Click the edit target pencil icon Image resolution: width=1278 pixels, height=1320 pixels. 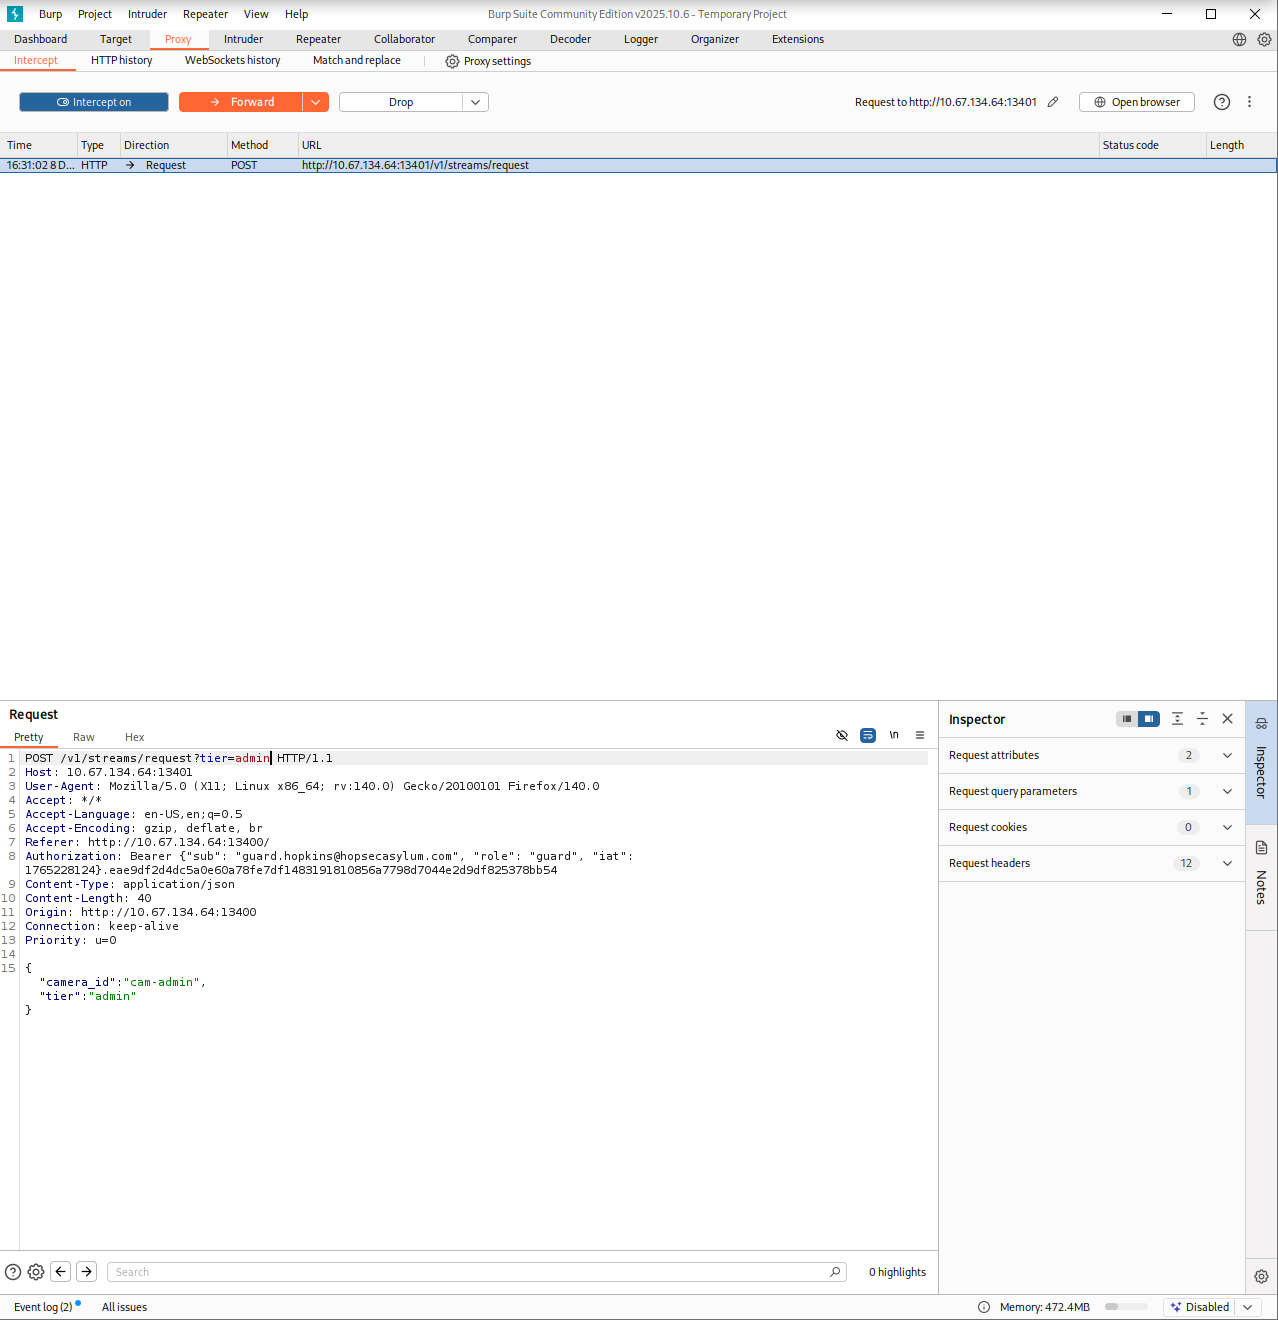point(1053,102)
